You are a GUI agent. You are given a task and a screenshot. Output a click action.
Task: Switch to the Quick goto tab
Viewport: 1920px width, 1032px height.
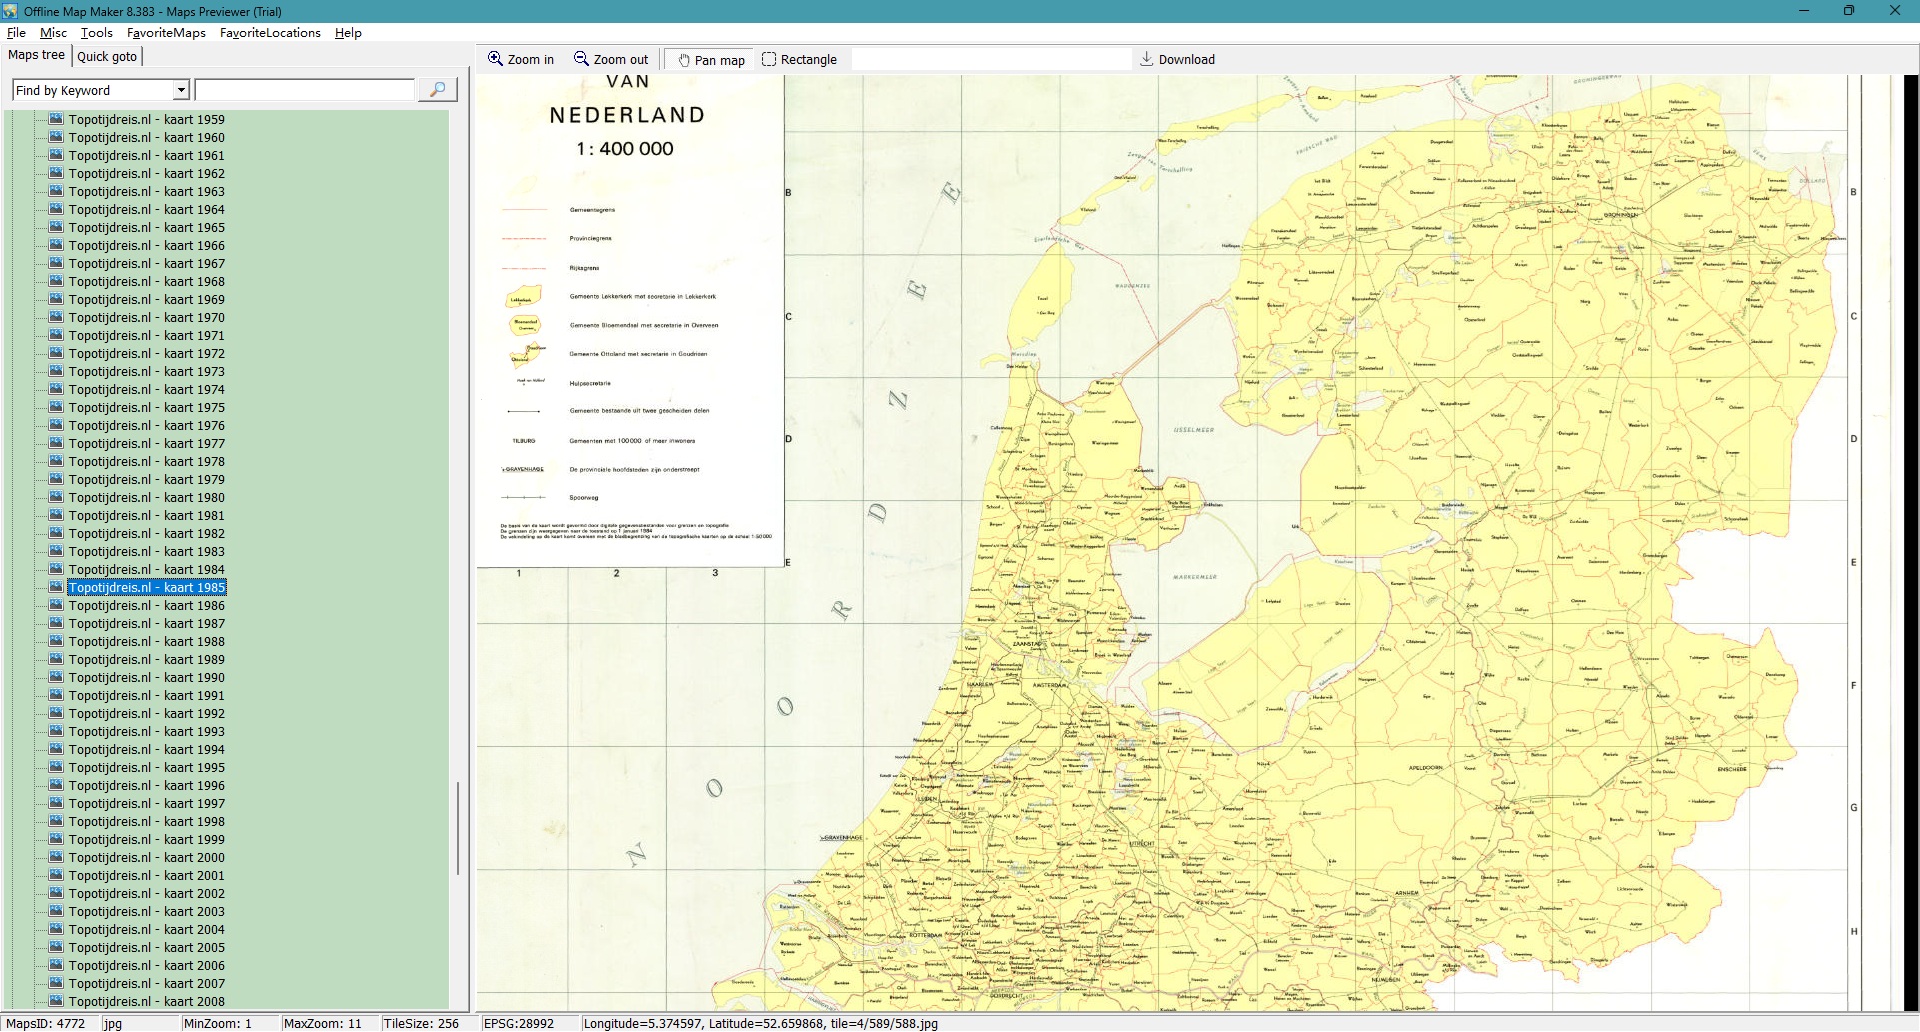(107, 56)
